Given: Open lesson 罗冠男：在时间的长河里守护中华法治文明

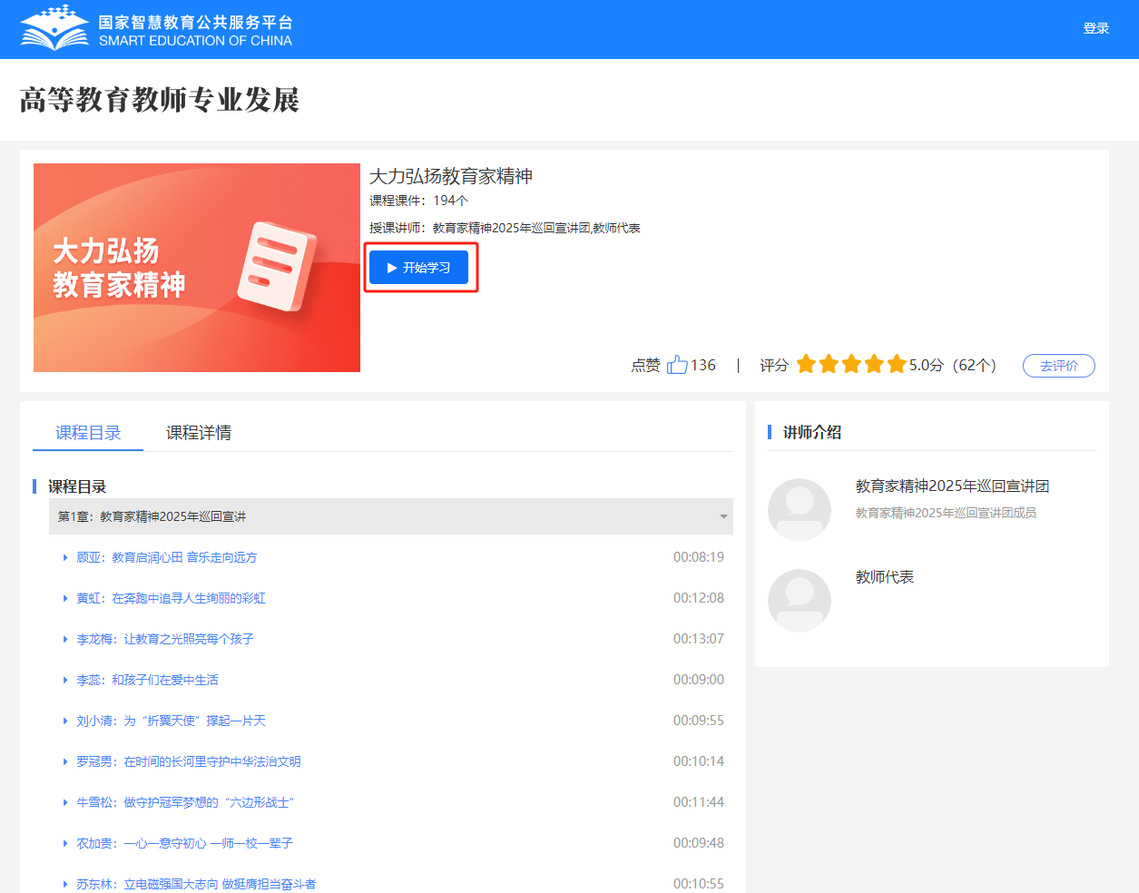Looking at the screenshot, I should point(188,761).
